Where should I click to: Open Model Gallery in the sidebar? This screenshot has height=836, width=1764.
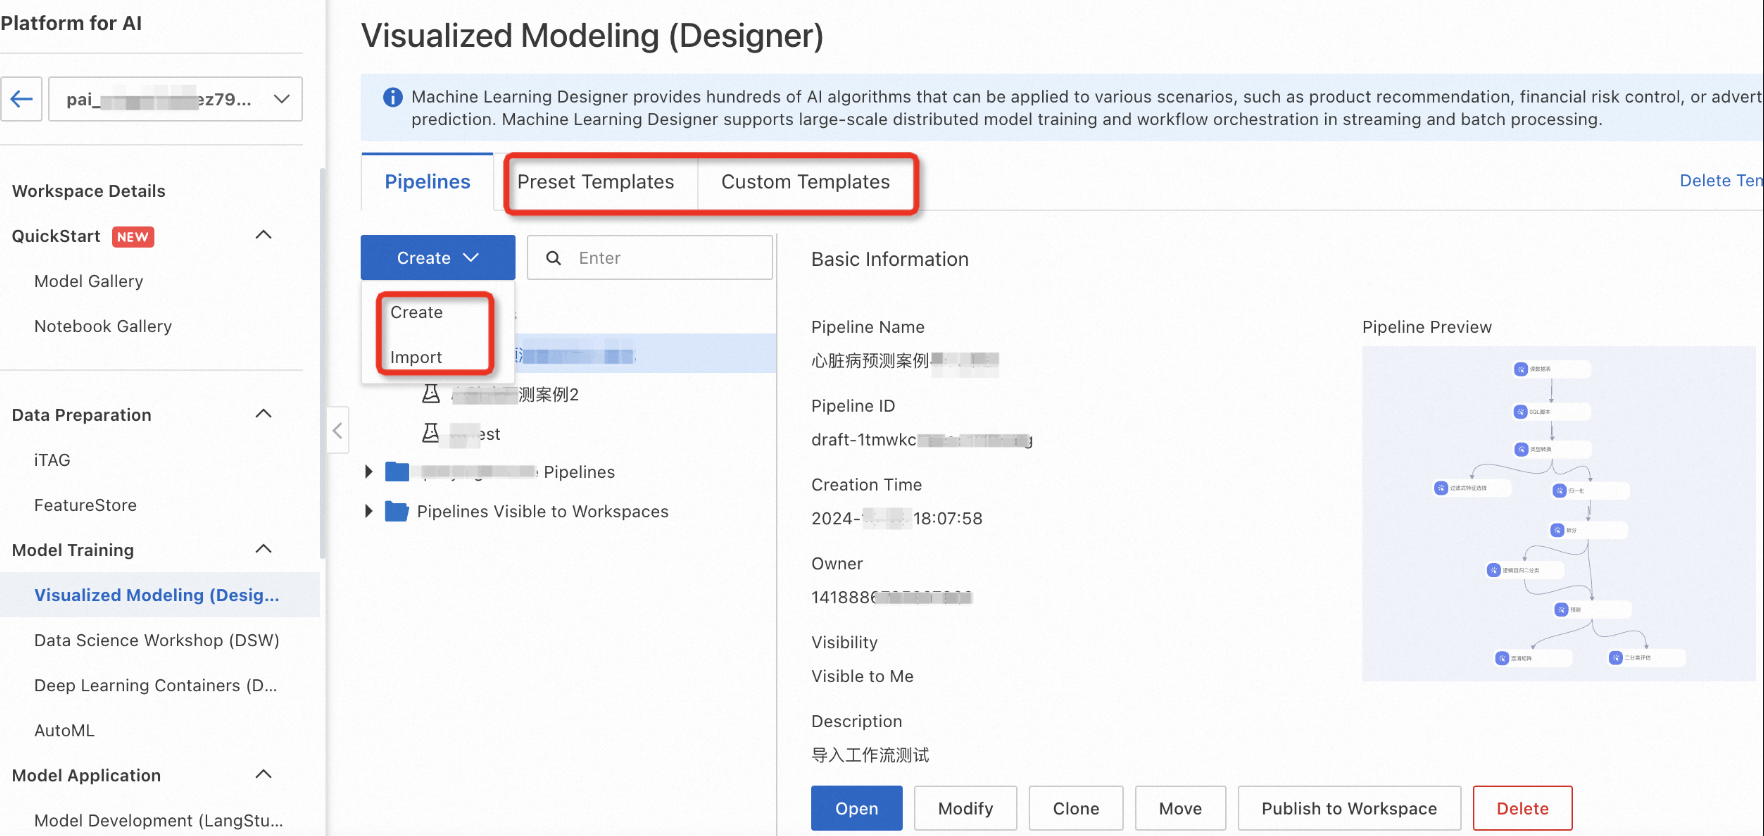(x=89, y=281)
